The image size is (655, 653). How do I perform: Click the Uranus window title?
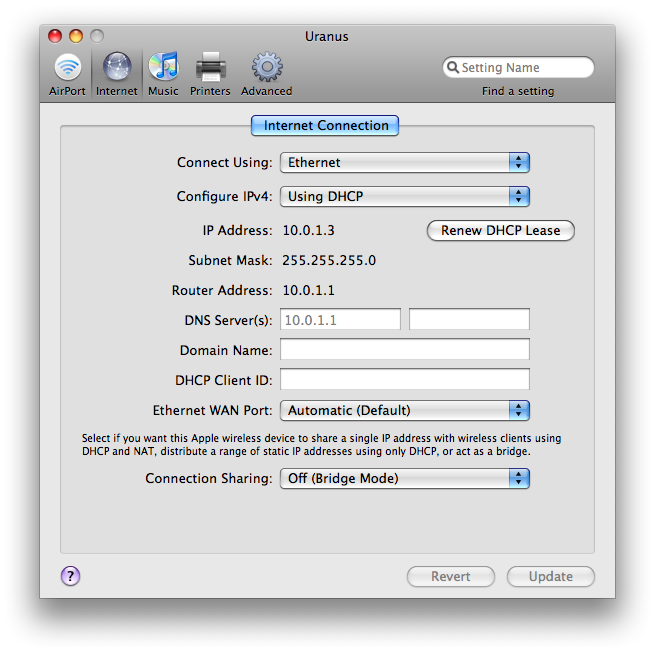(327, 37)
